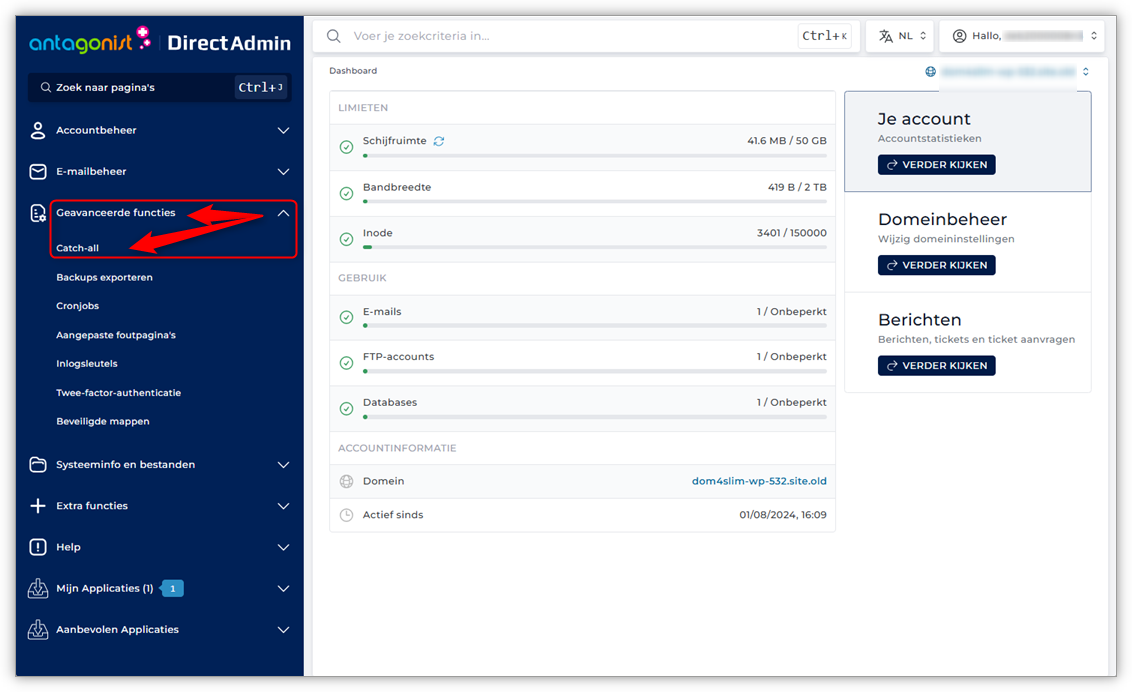
Task: Refresh disk usage next to Schijfruimte
Action: 439,142
